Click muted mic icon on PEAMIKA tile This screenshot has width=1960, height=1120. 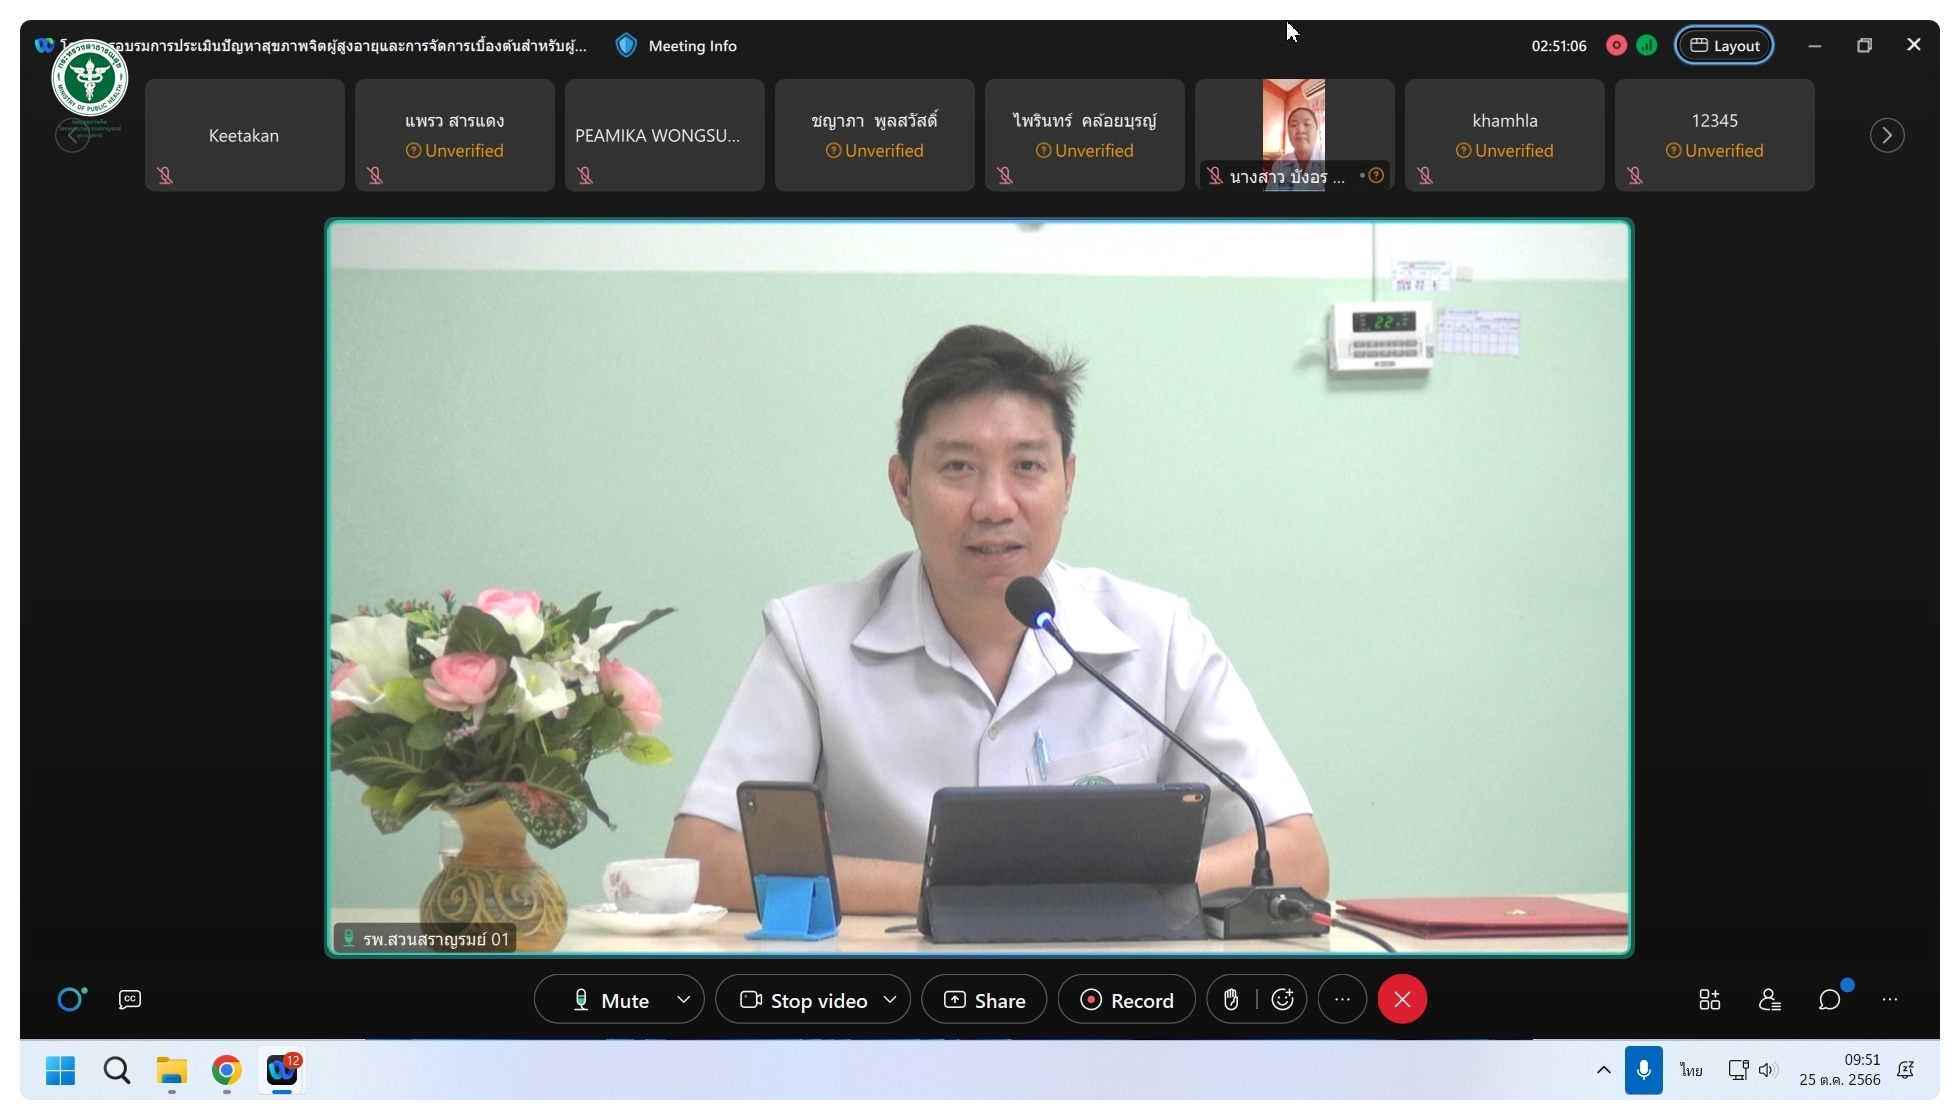pyautogui.click(x=585, y=176)
